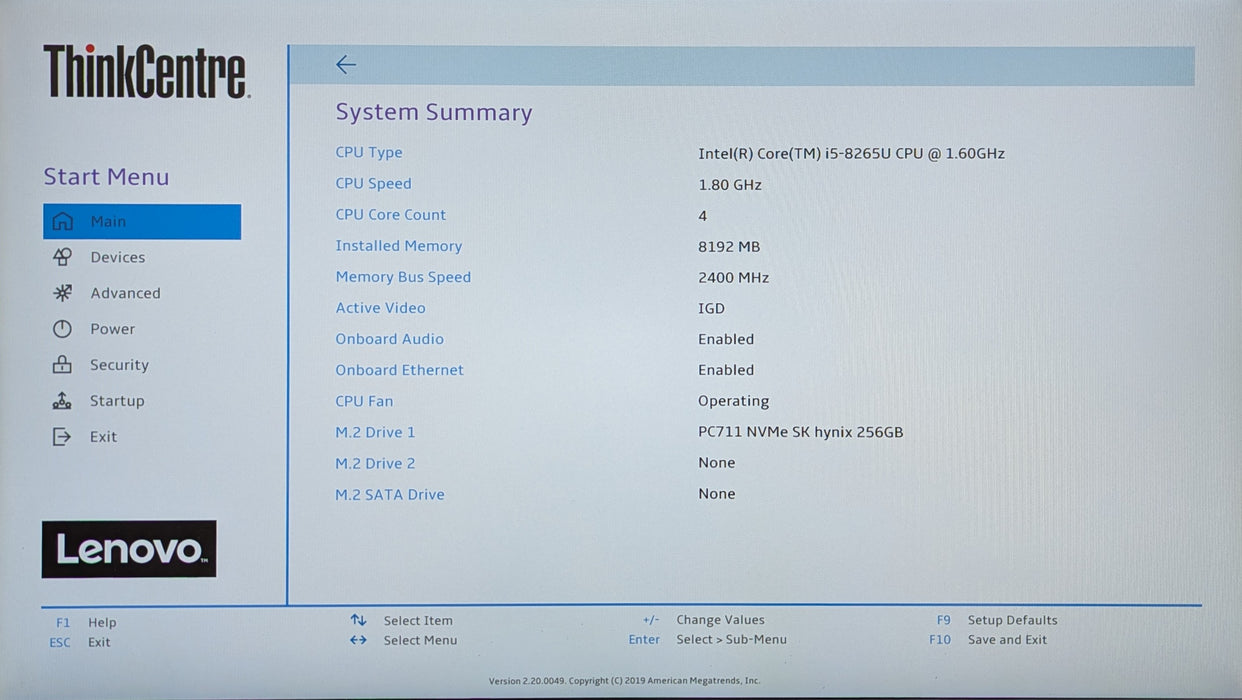
Task: Open the Startup menu
Action: 117,401
